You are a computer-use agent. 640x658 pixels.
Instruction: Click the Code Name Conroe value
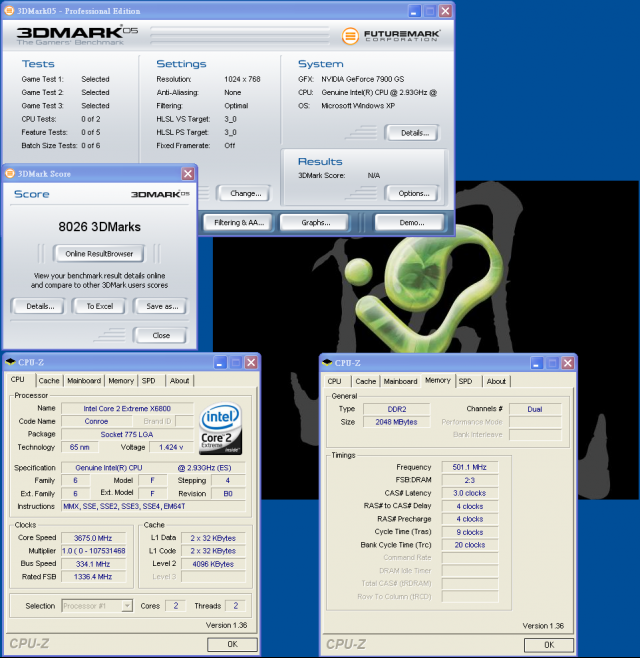tap(97, 421)
